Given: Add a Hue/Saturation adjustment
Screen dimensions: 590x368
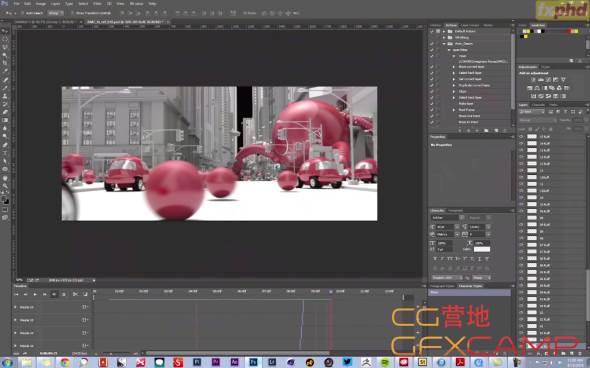Looking at the screenshot, I should click(x=530, y=88).
